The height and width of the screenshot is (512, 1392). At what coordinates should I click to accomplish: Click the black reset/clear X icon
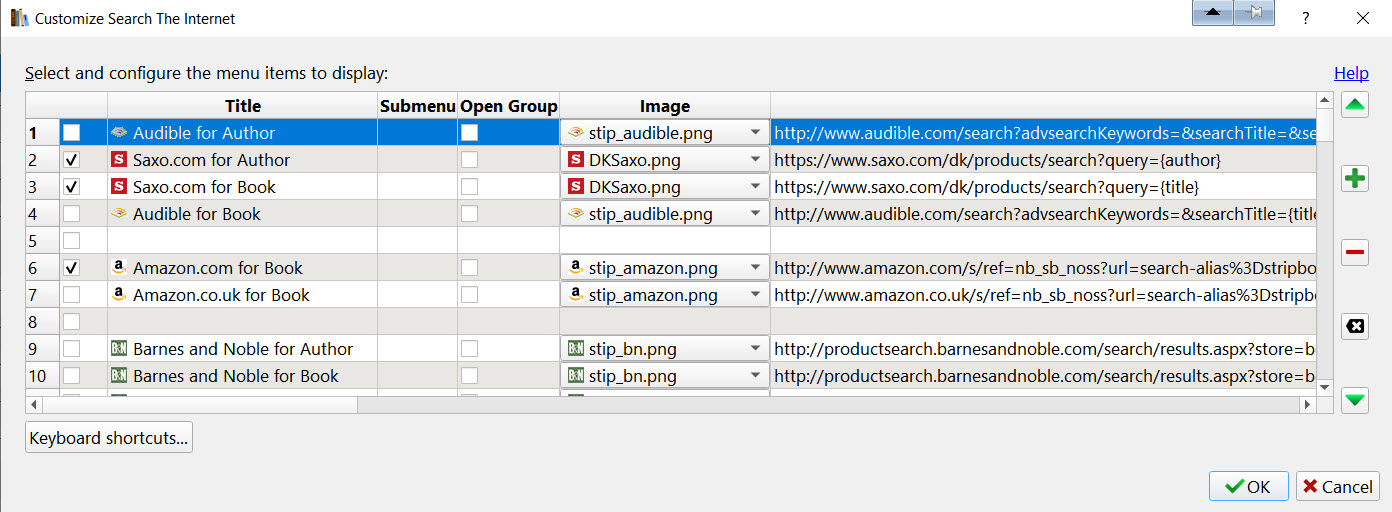tap(1355, 326)
